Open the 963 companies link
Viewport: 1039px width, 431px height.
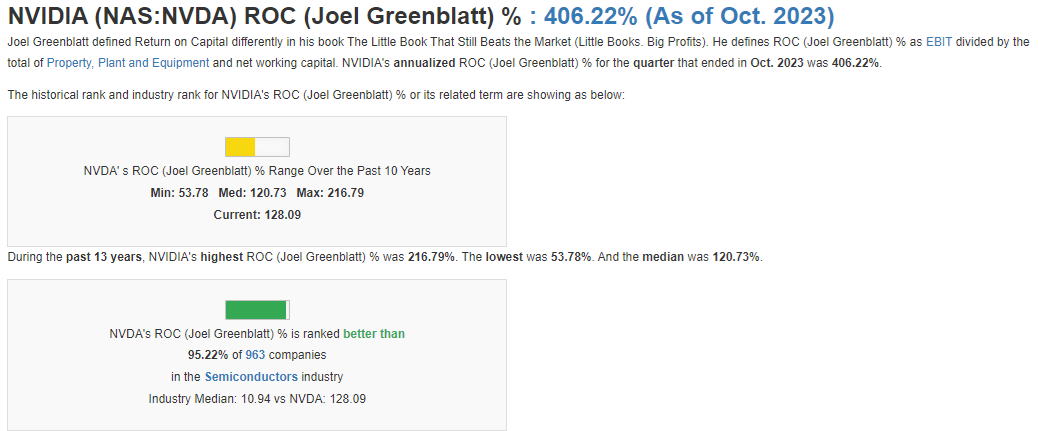254,355
